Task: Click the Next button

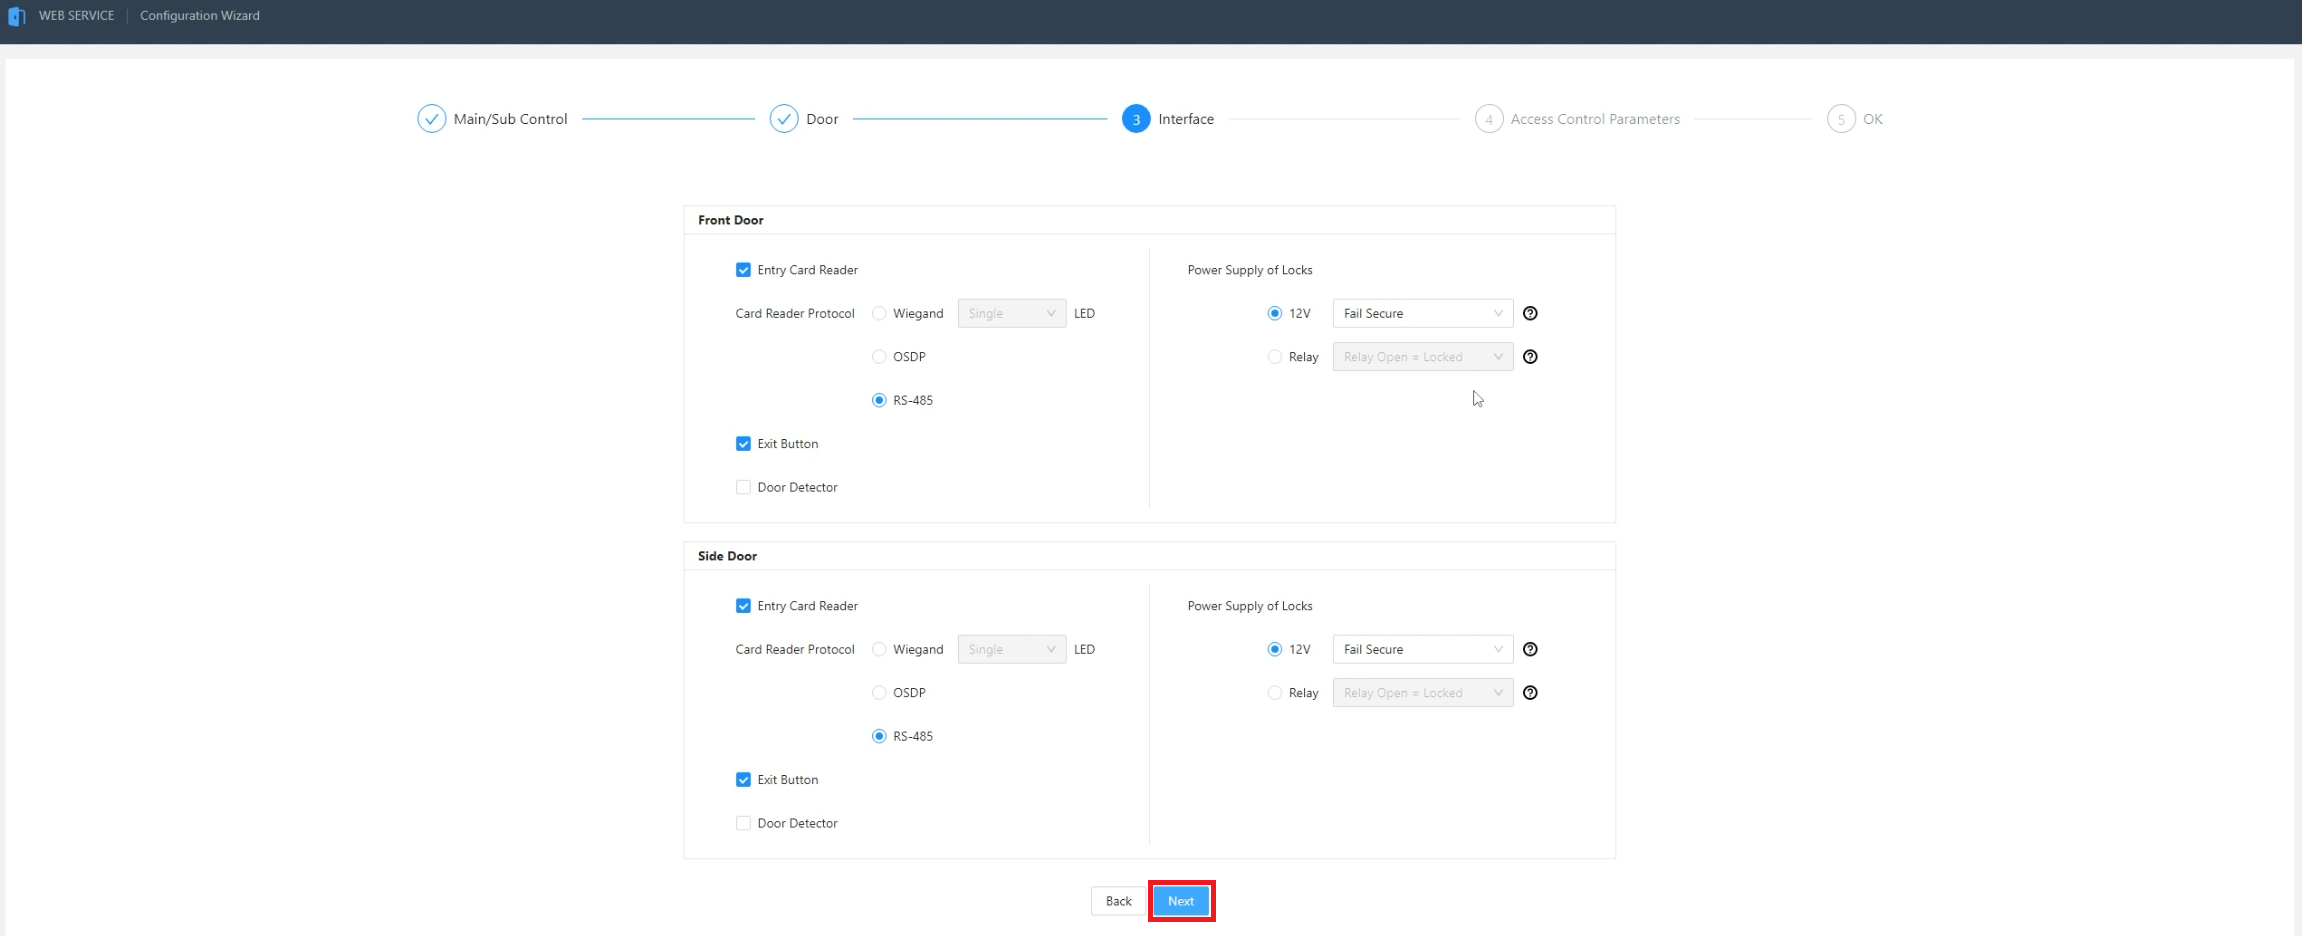Action: tap(1181, 901)
